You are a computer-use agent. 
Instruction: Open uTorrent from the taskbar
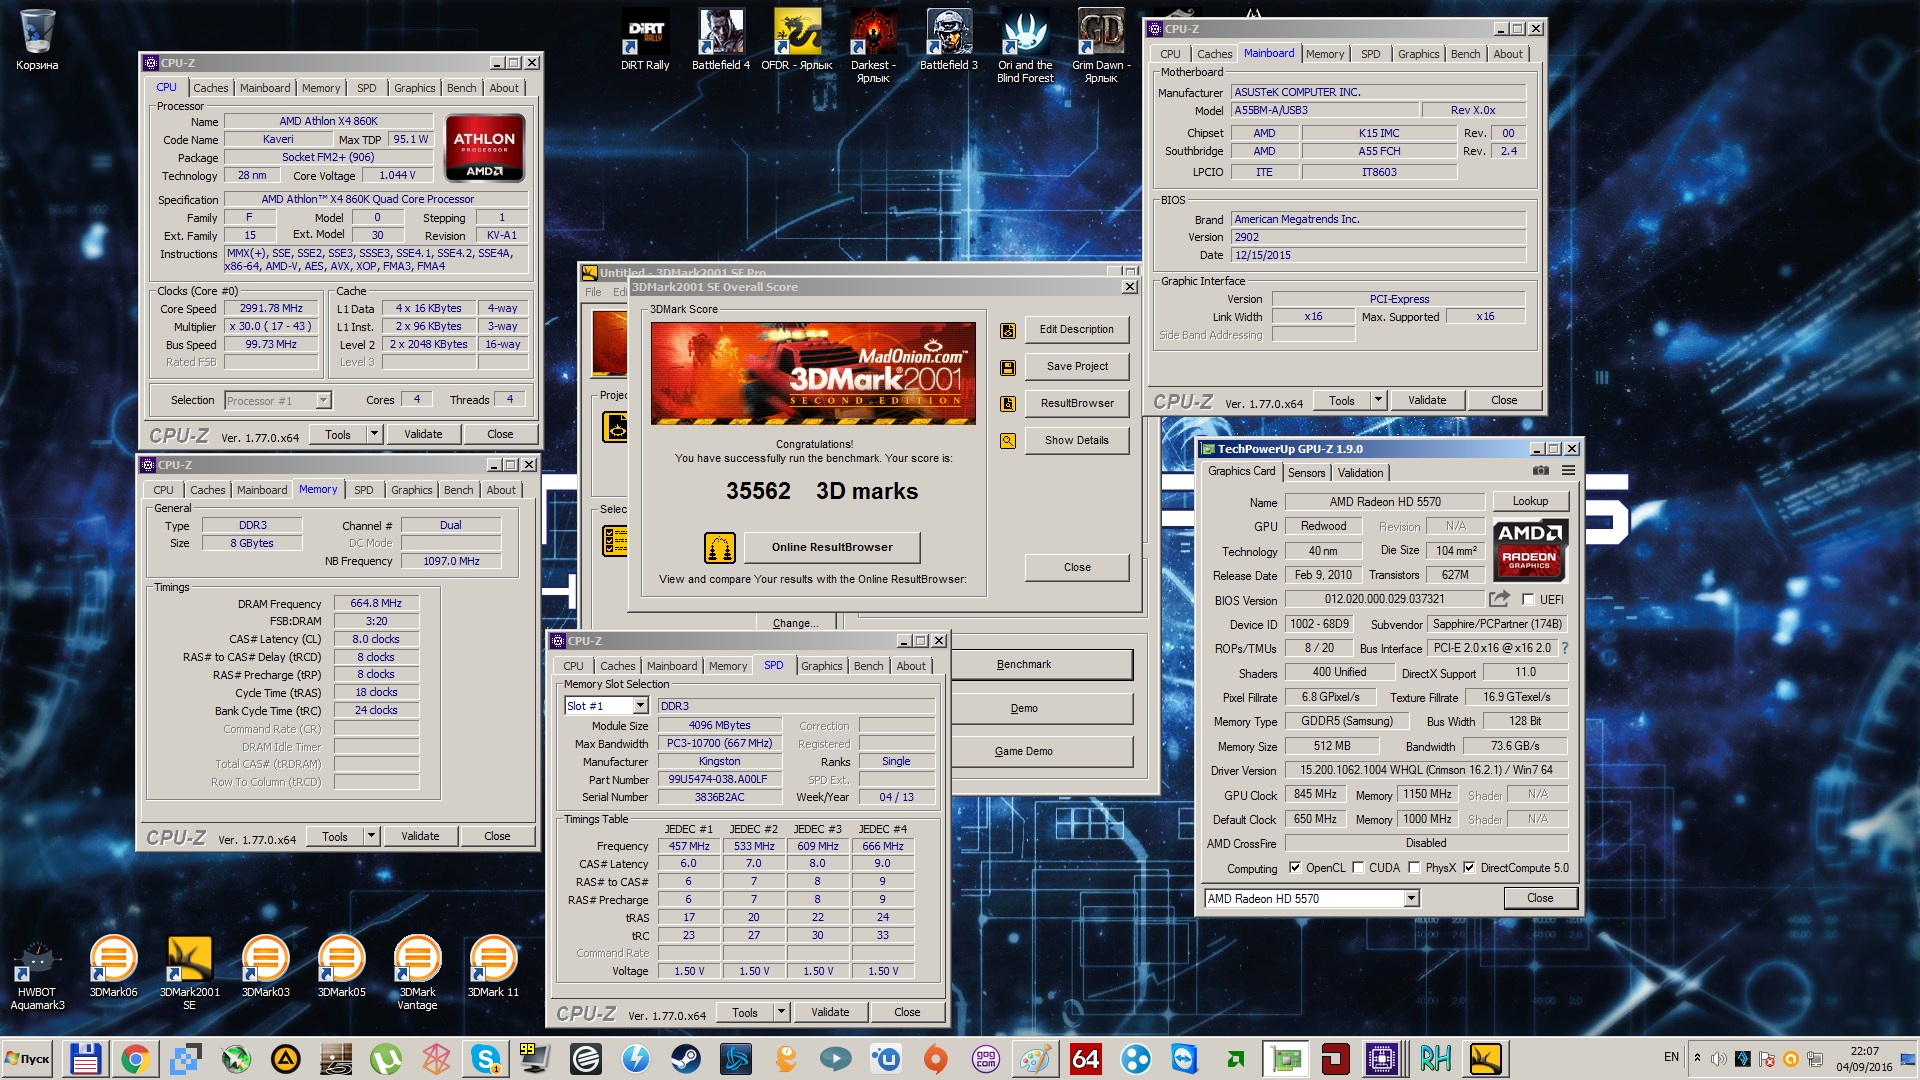[x=385, y=1058]
